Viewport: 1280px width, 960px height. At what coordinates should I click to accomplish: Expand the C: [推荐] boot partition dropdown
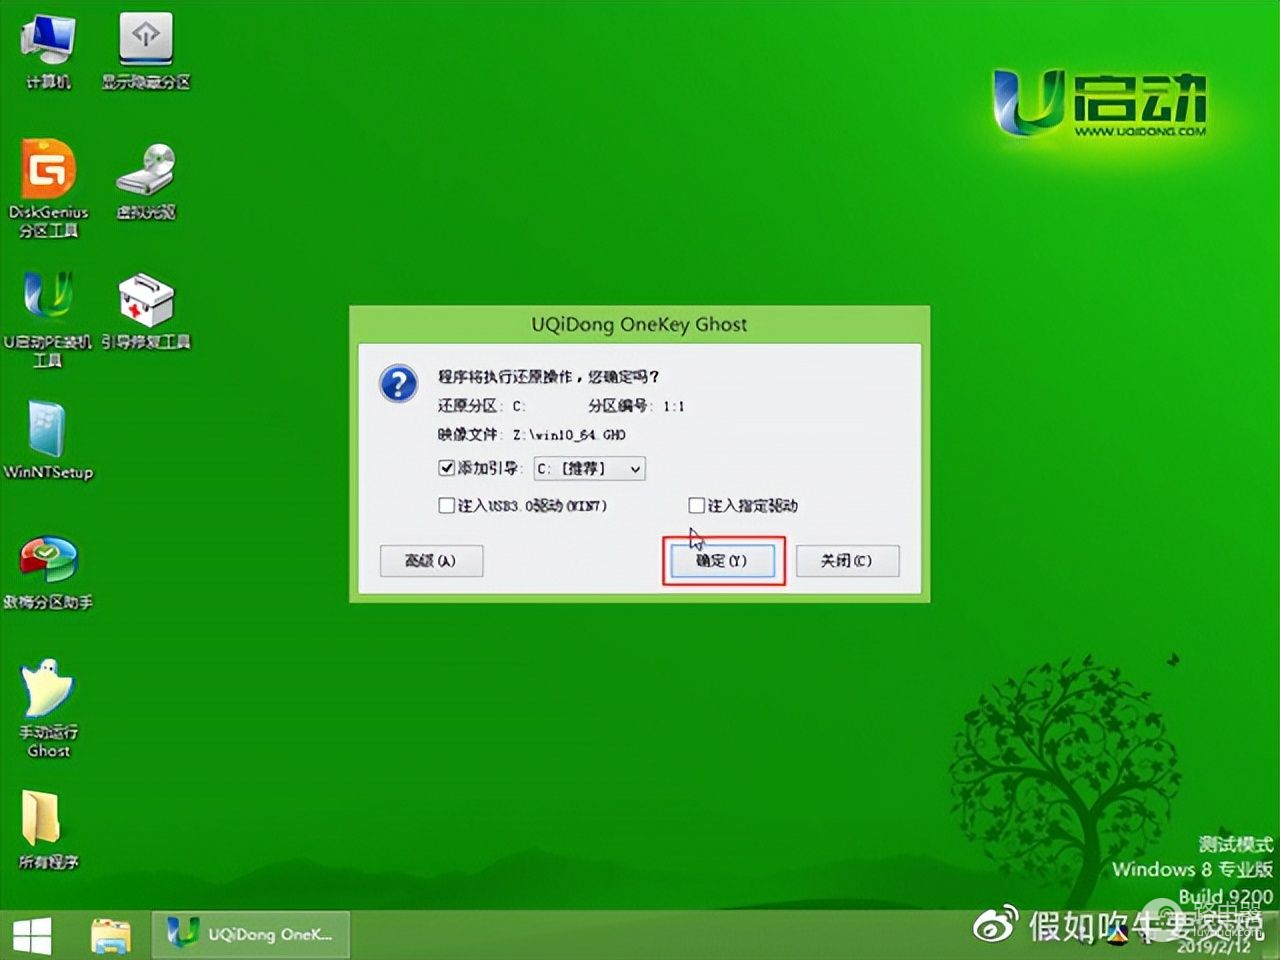(x=589, y=469)
